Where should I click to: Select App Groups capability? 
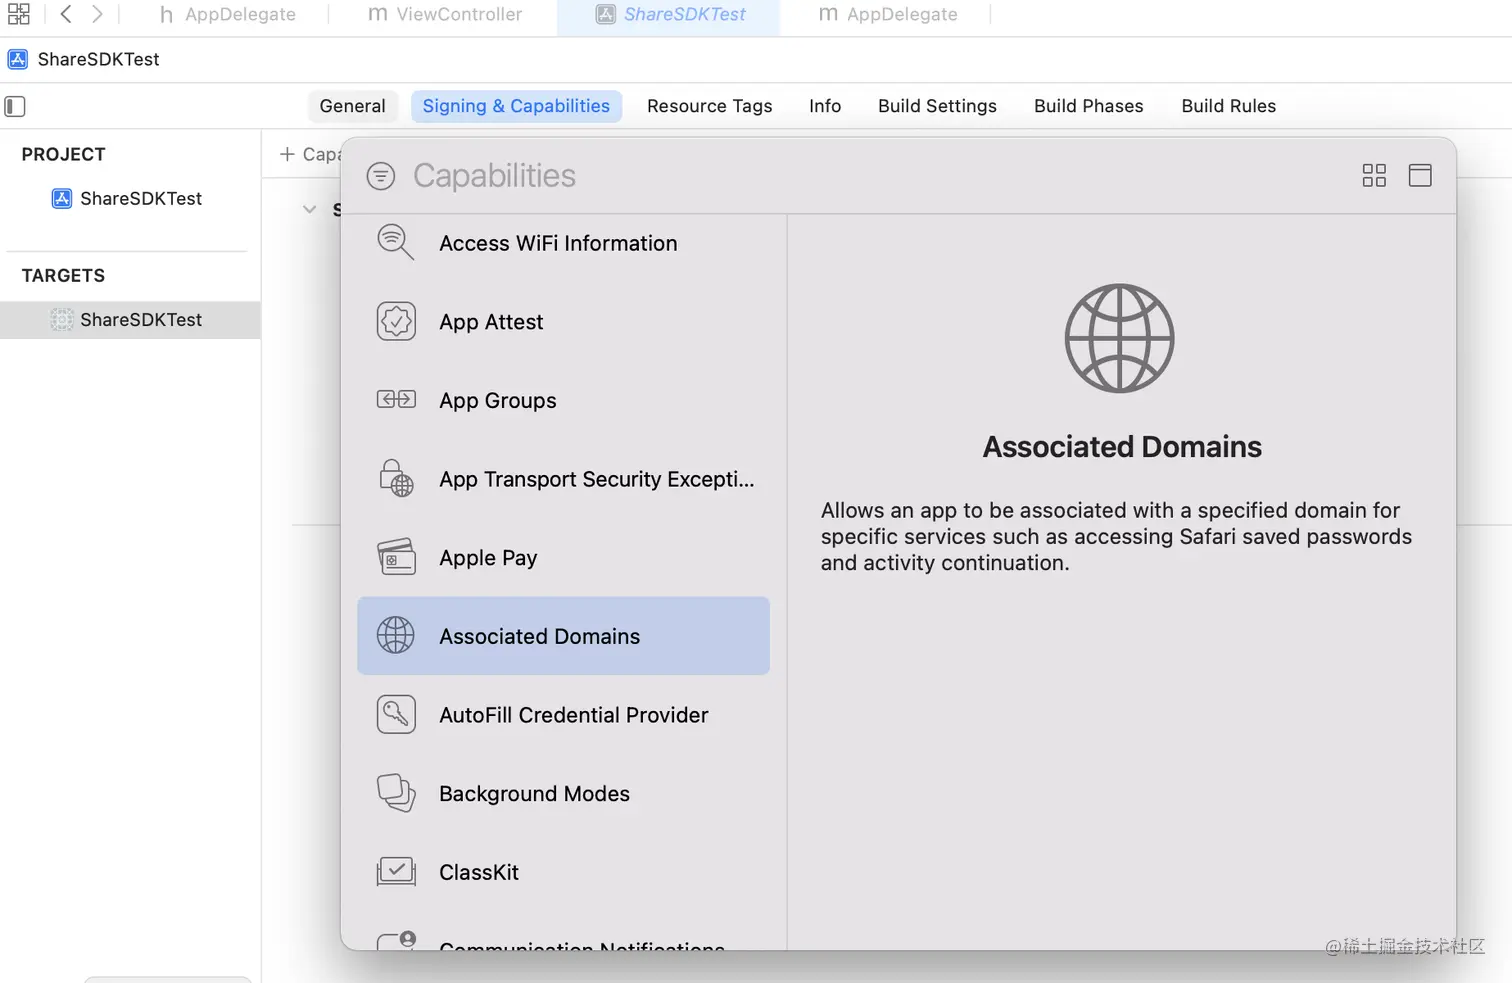(x=564, y=400)
